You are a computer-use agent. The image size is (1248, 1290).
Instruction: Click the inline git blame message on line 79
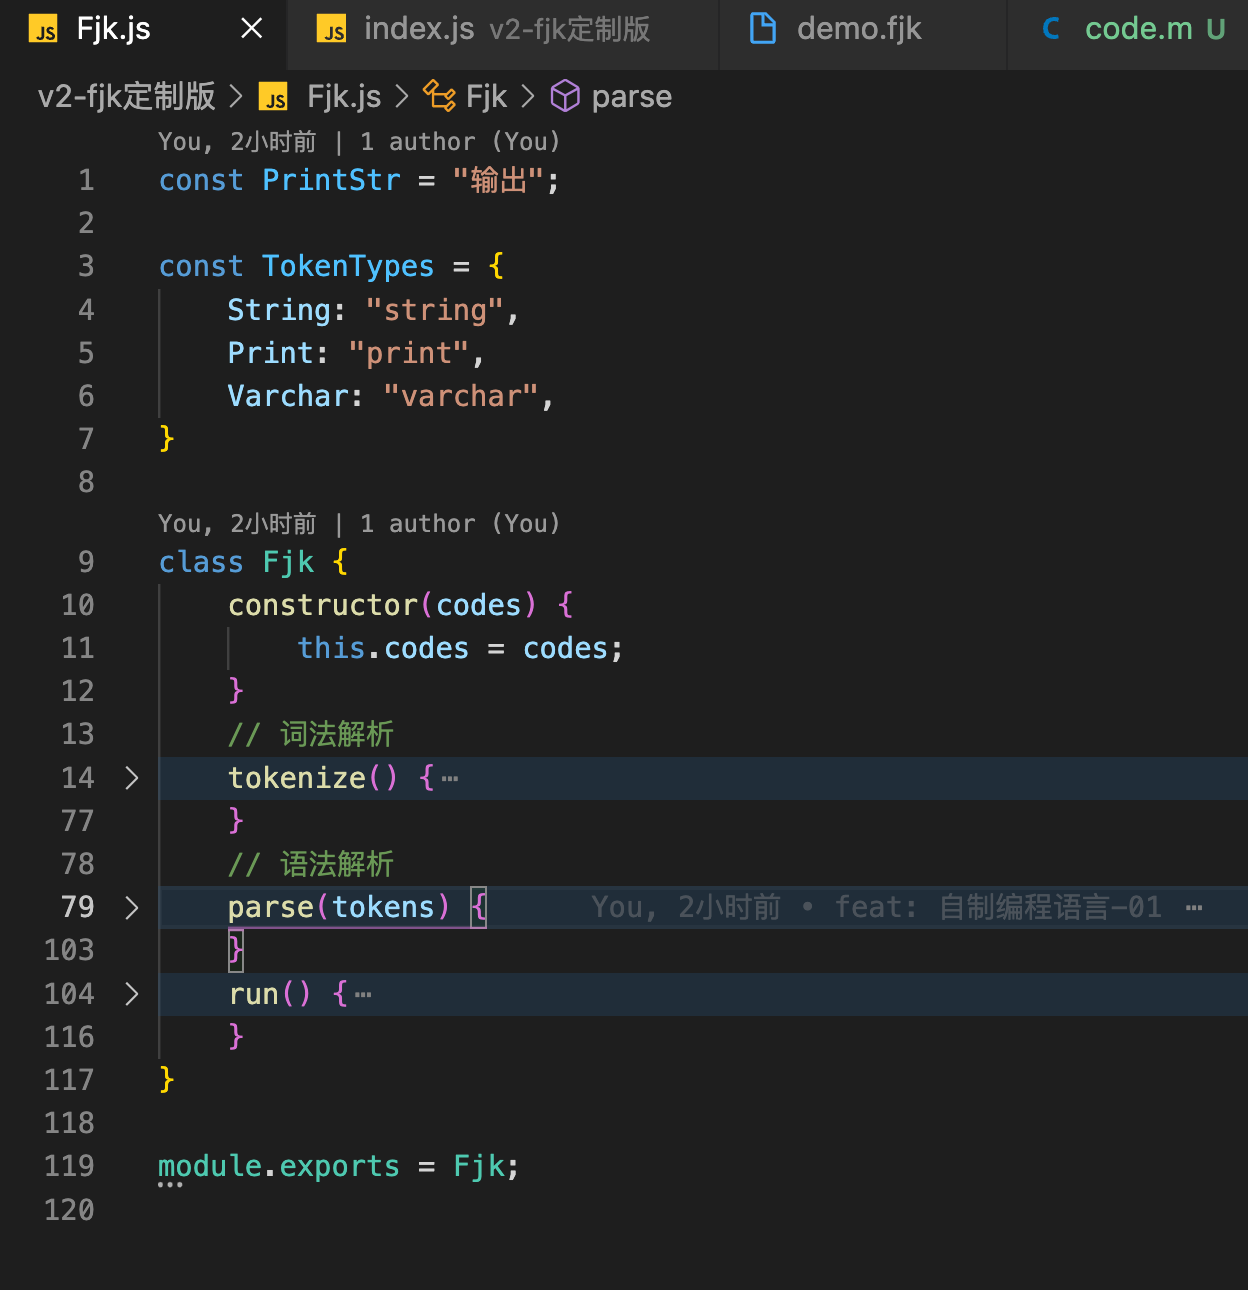[x=875, y=907]
